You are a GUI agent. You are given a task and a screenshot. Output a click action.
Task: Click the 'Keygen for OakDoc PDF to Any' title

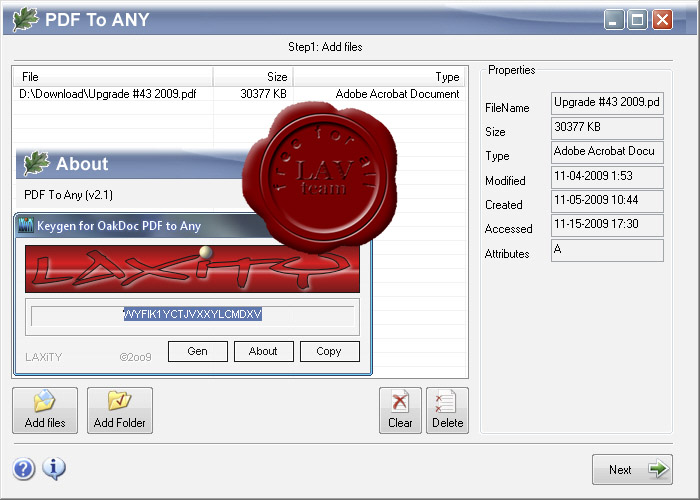(x=119, y=226)
